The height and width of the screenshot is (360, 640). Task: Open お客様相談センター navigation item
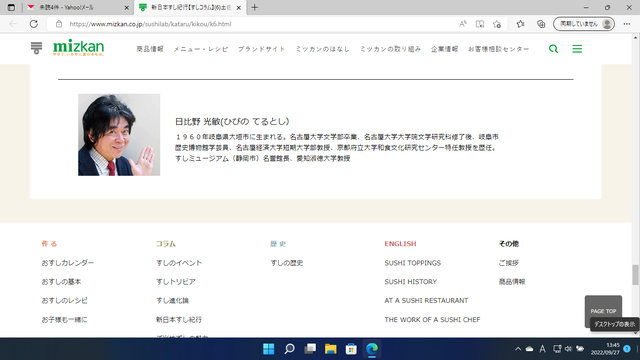coord(498,49)
